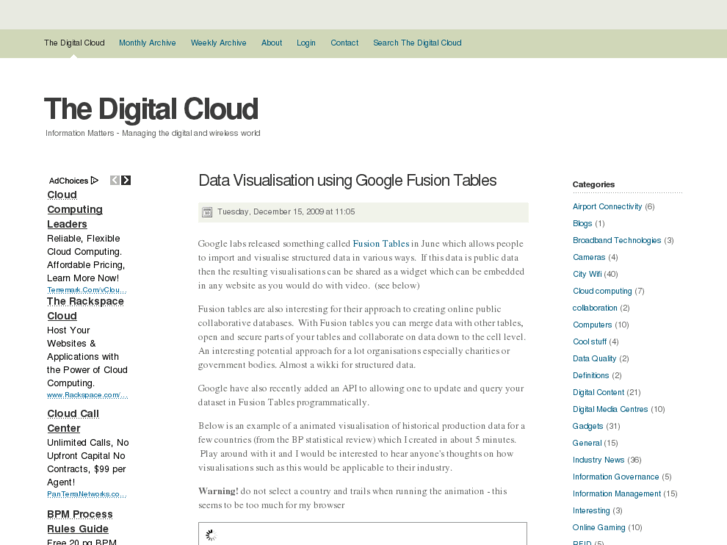Select the Cool stuff category
This screenshot has width=727, height=545.
point(589,342)
